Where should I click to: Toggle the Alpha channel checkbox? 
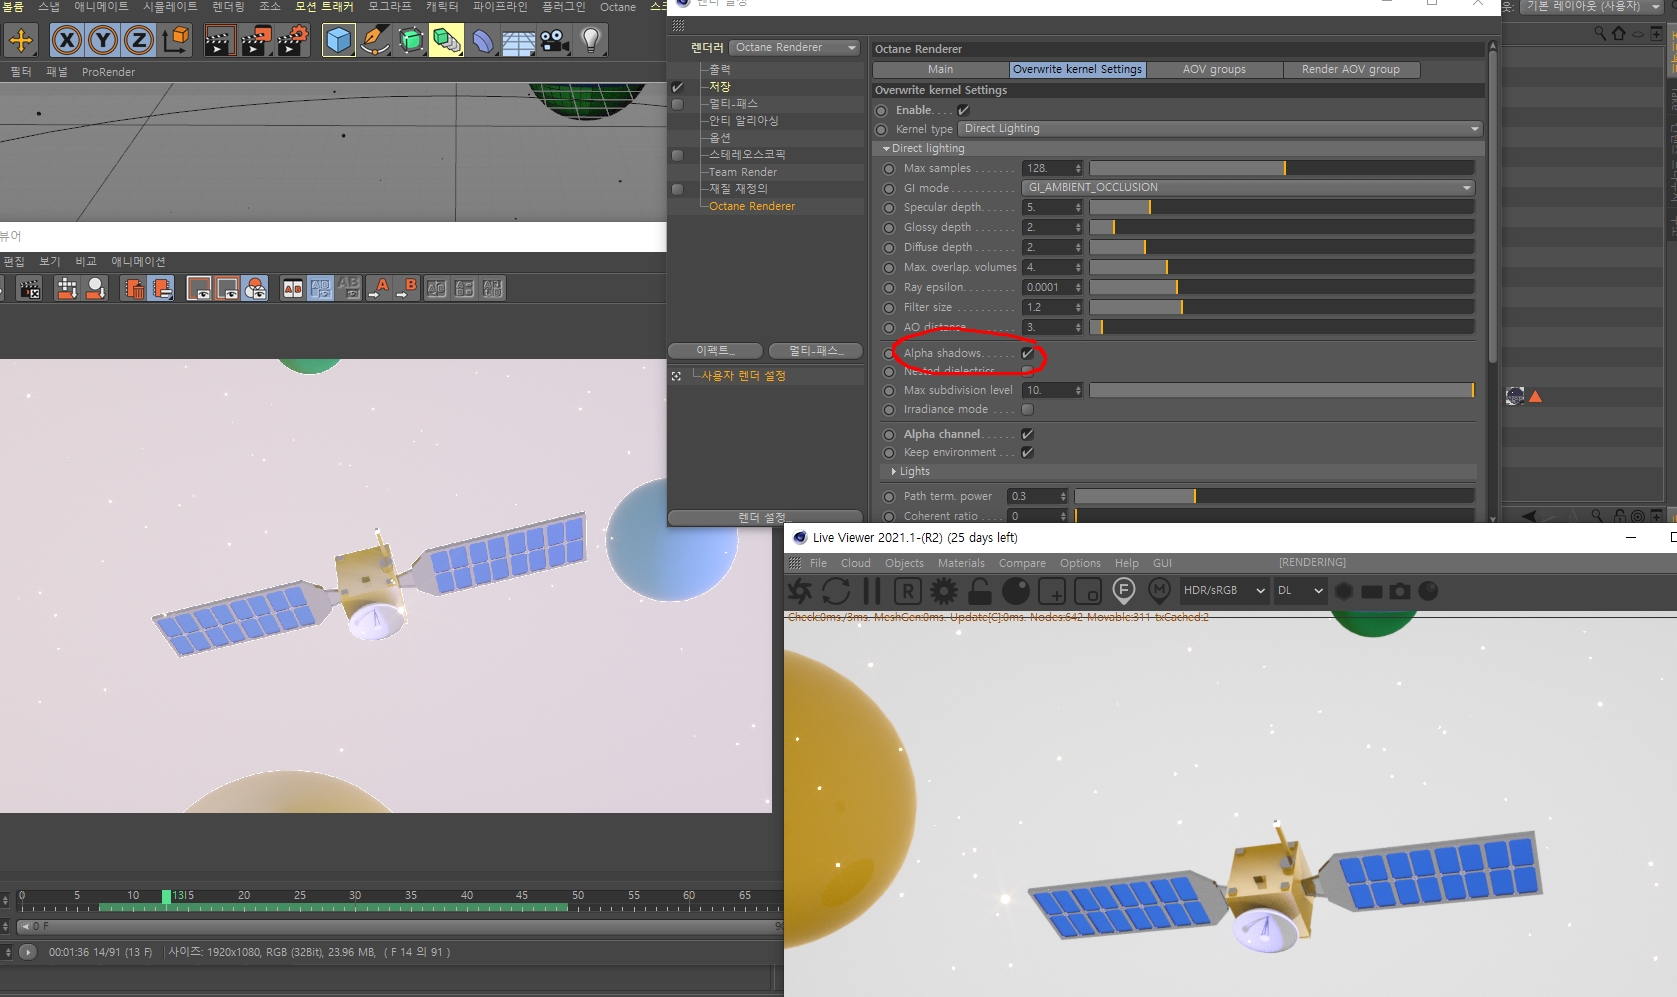pyautogui.click(x=1027, y=434)
